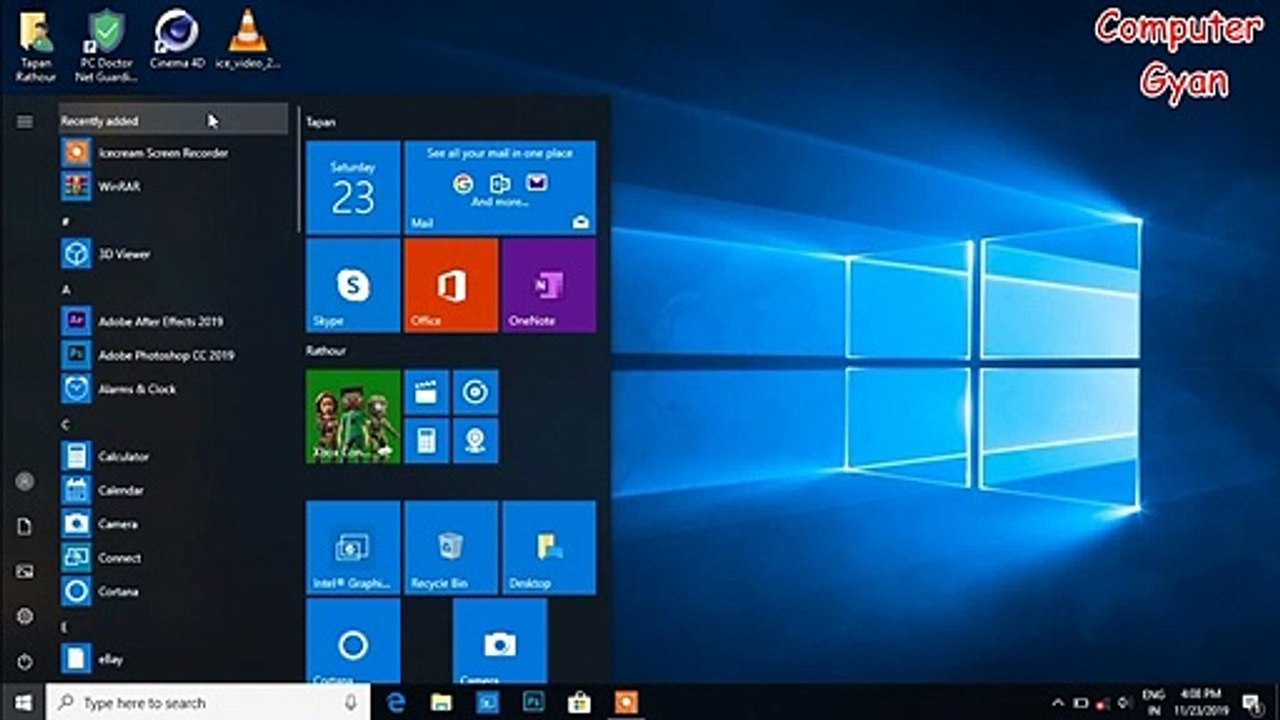Viewport: 1280px width, 720px height.
Task: Select the Tapan tile group name
Action: pos(321,122)
